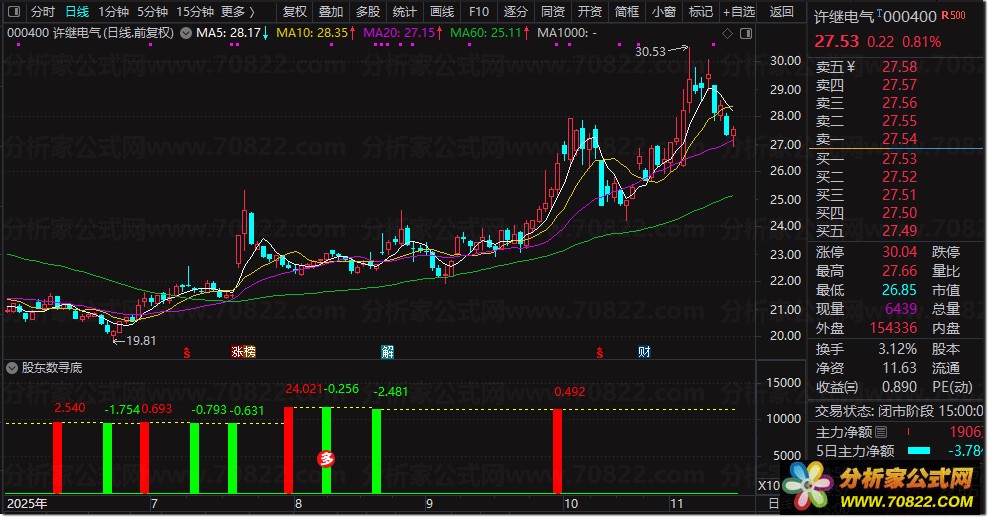The height and width of the screenshot is (518, 990).
Task: Click the R500 badge next to the stock code
Action: pyautogui.click(x=953, y=15)
